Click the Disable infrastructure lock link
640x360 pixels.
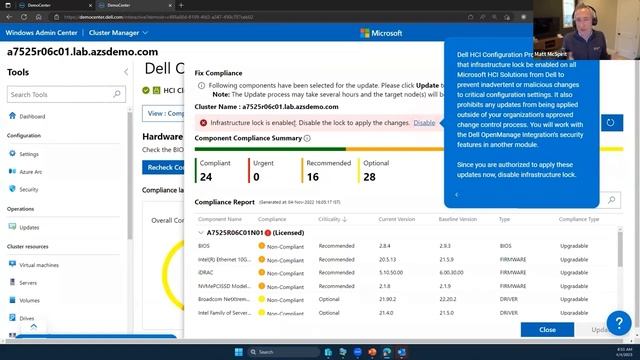coord(424,123)
